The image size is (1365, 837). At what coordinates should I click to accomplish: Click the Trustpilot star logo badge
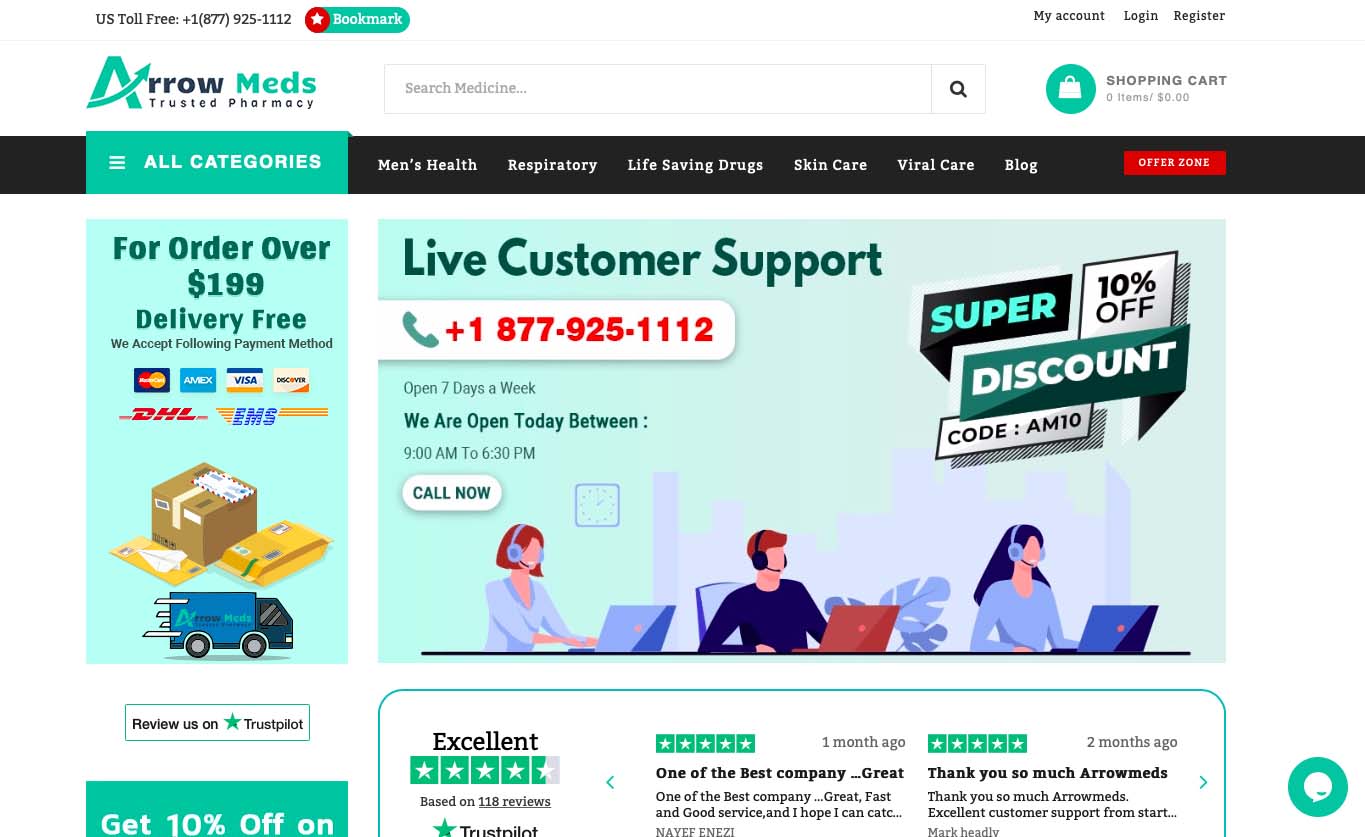click(x=217, y=723)
